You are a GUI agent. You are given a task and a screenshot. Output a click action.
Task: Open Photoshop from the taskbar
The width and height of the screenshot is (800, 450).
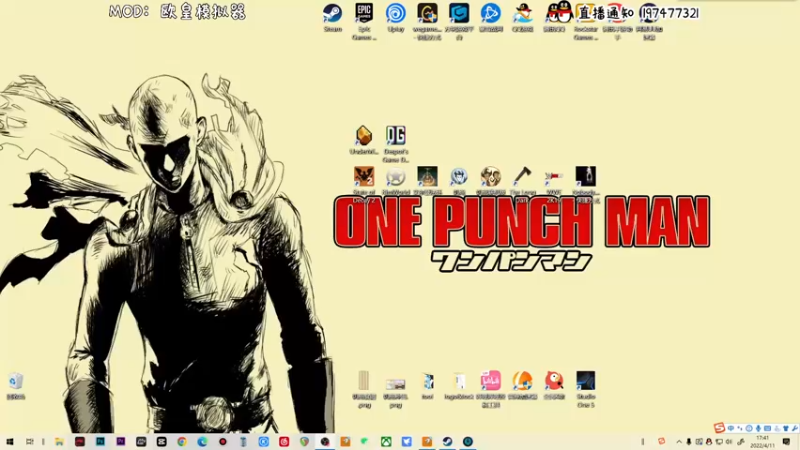[x=100, y=442]
